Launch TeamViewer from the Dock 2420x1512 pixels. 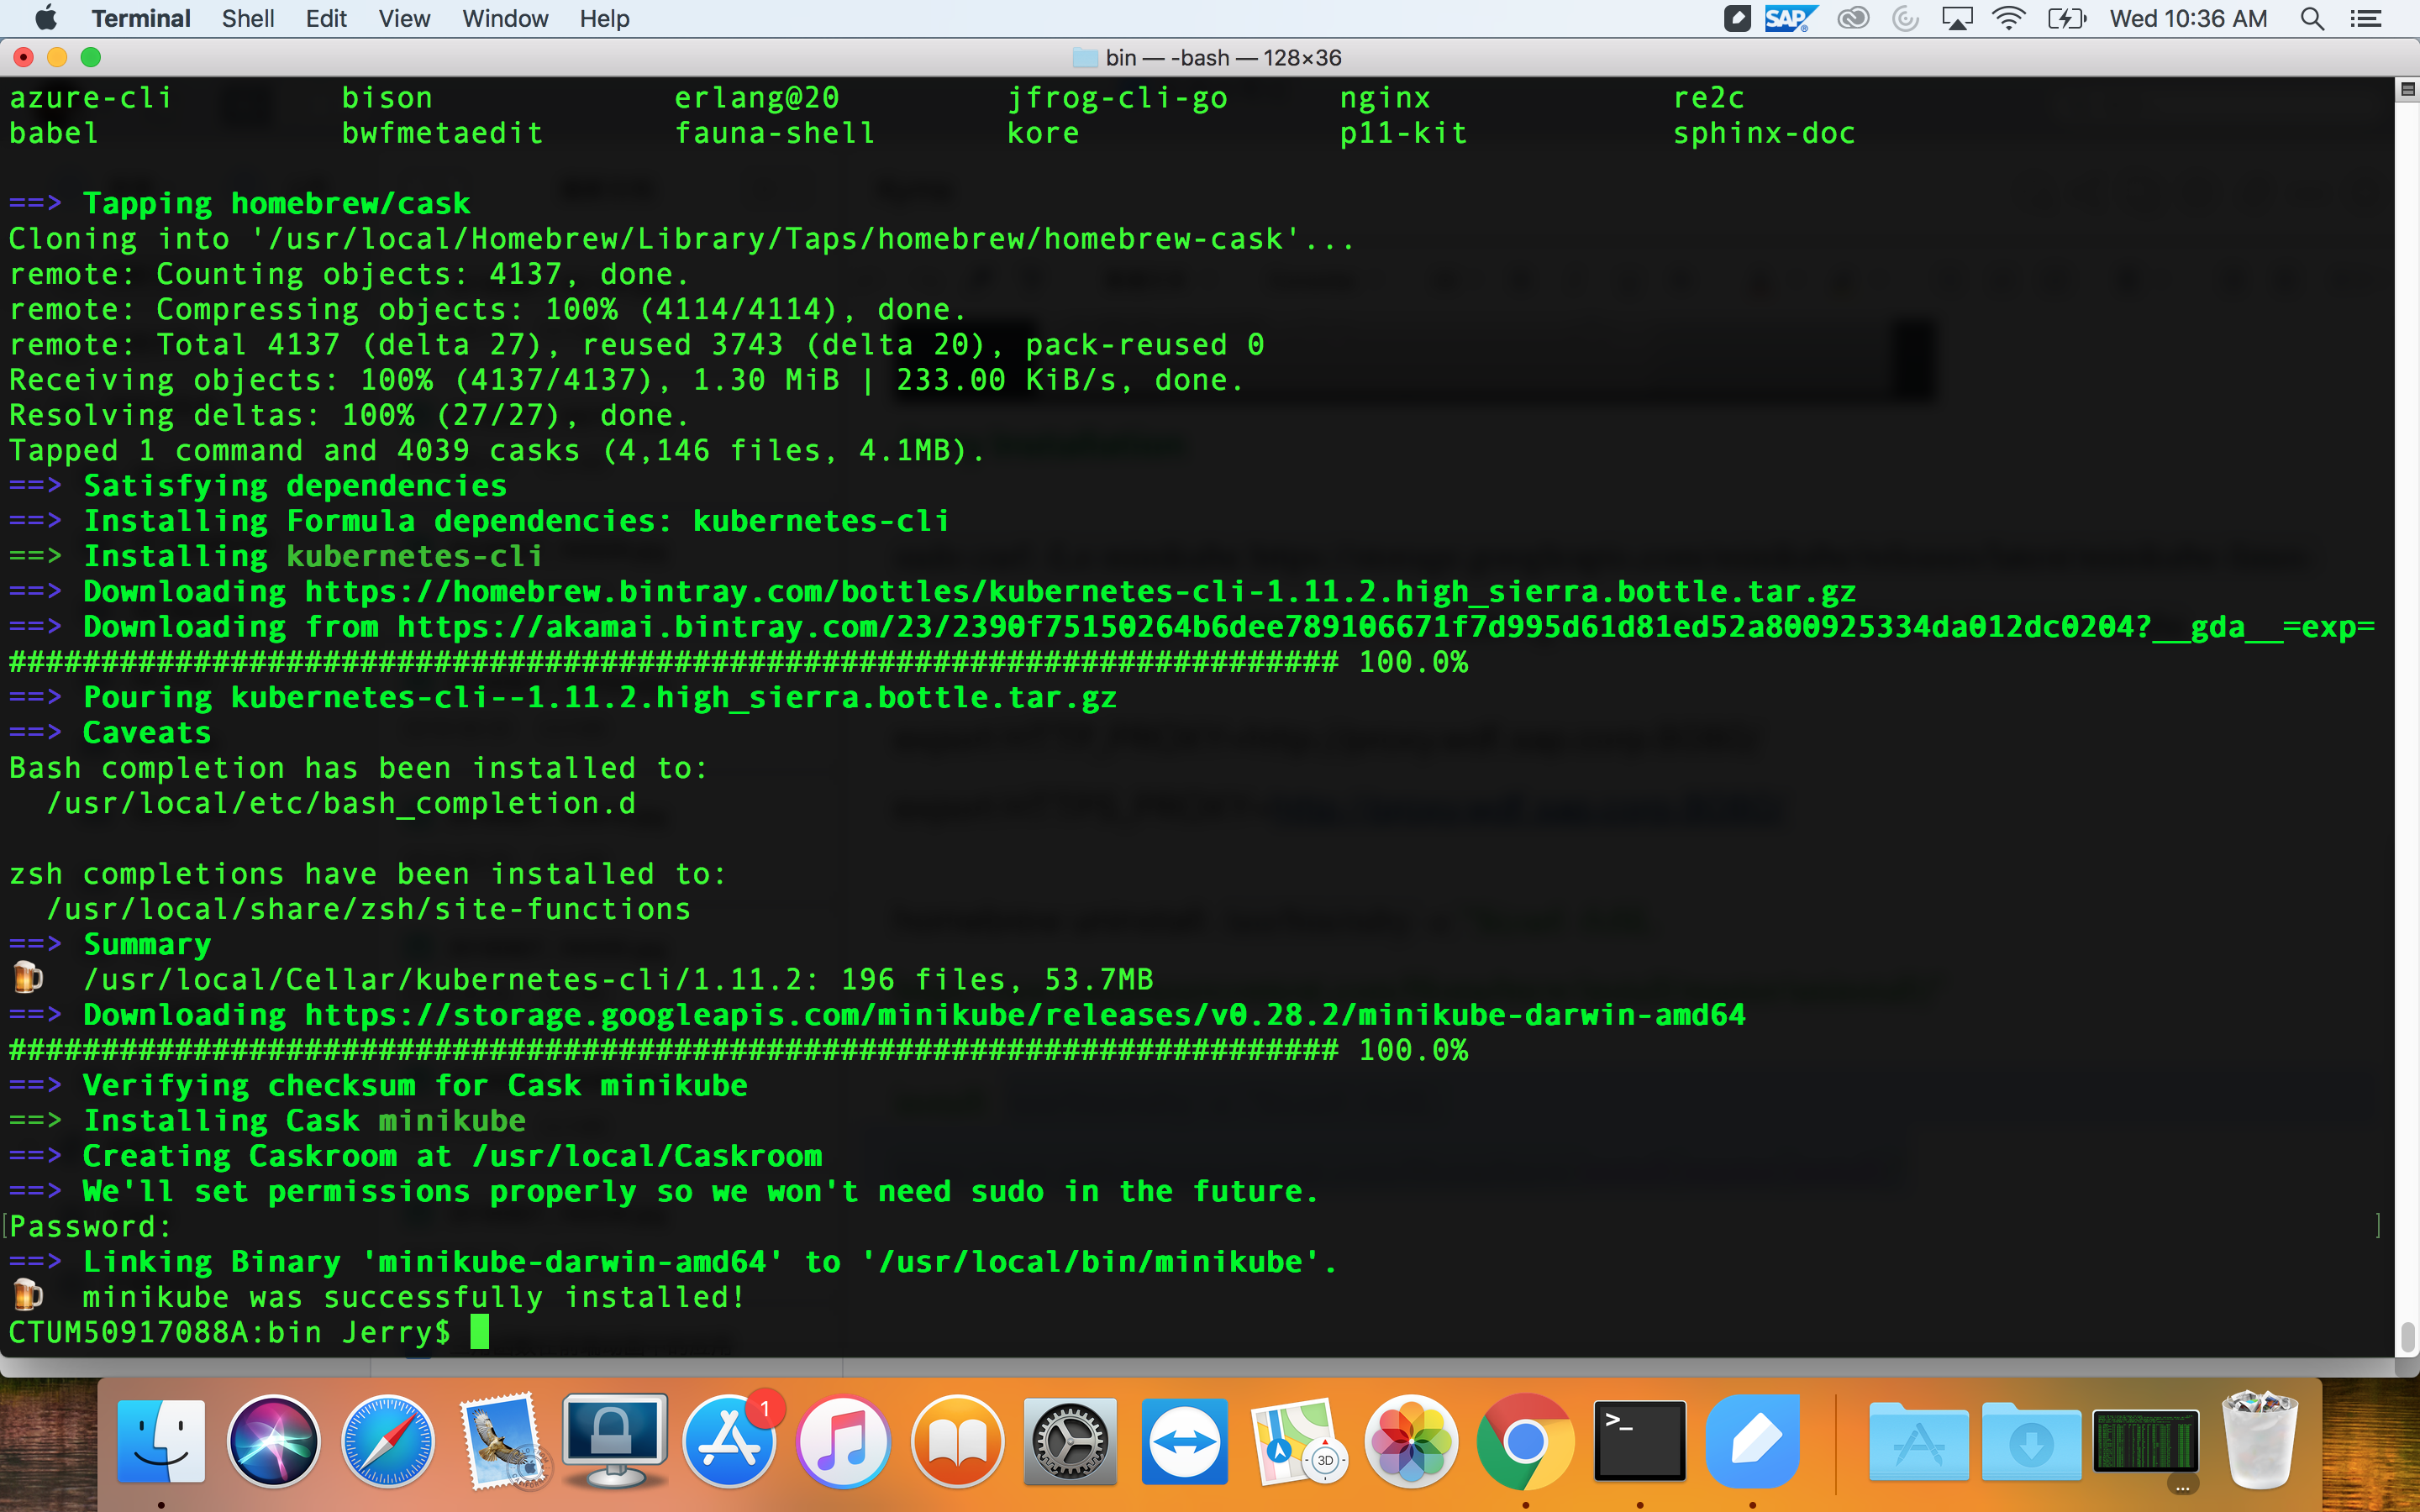pyautogui.click(x=1184, y=1441)
